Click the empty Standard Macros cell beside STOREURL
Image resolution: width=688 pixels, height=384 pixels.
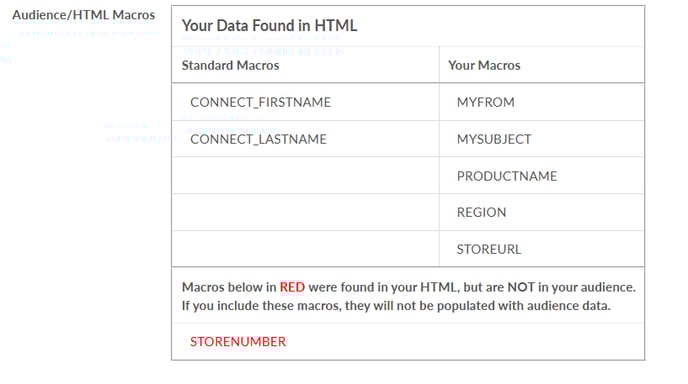[x=305, y=249]
